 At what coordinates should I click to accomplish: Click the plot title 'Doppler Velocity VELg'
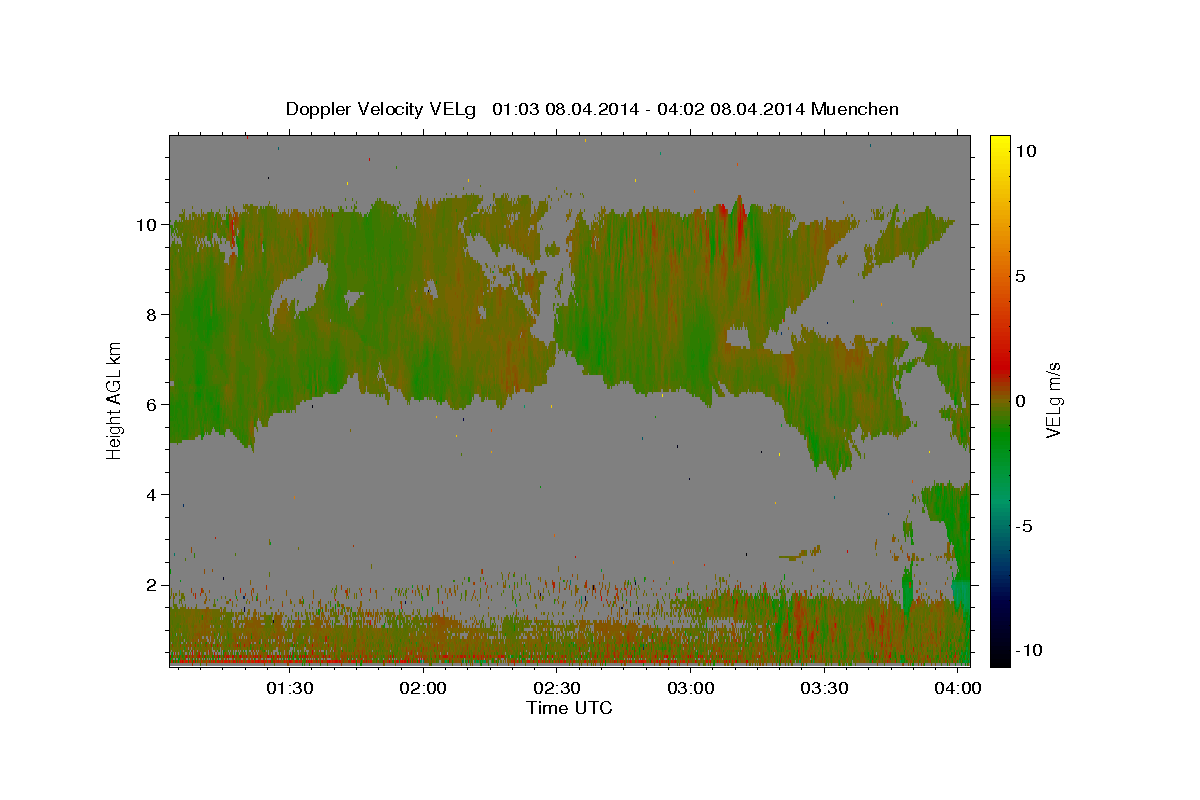[x=382, y=109]
